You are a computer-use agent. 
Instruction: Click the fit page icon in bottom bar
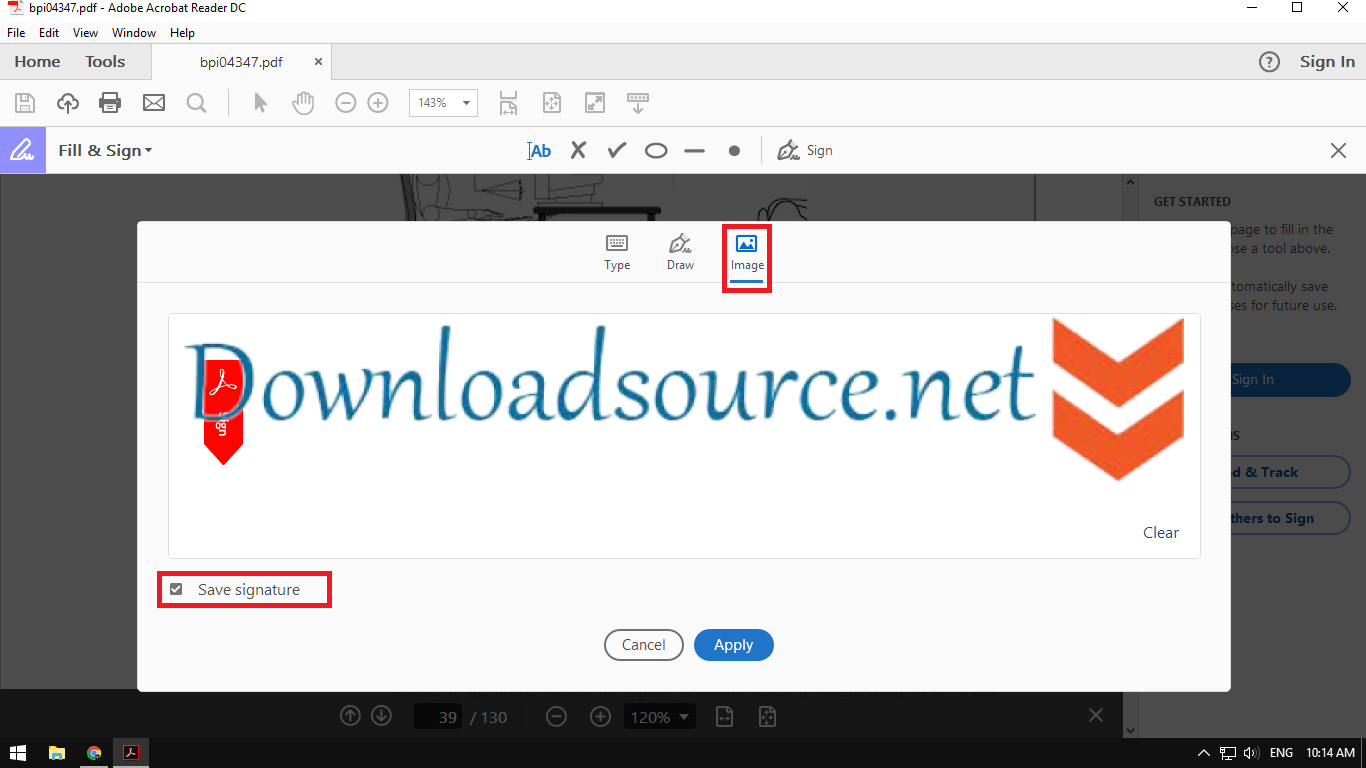724,717
